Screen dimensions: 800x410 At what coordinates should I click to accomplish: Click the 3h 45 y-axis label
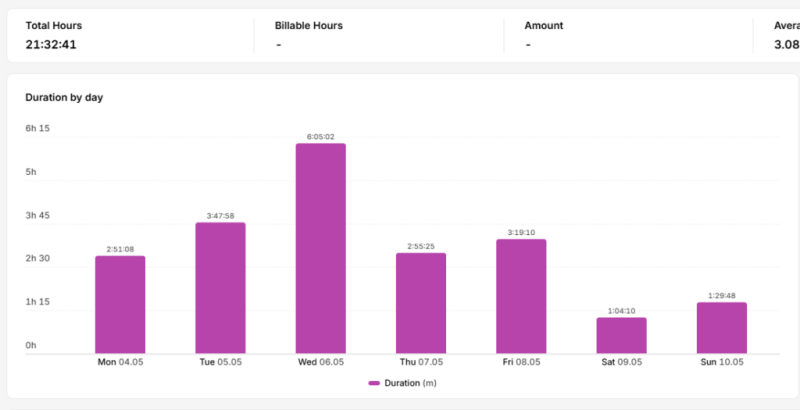38,215
